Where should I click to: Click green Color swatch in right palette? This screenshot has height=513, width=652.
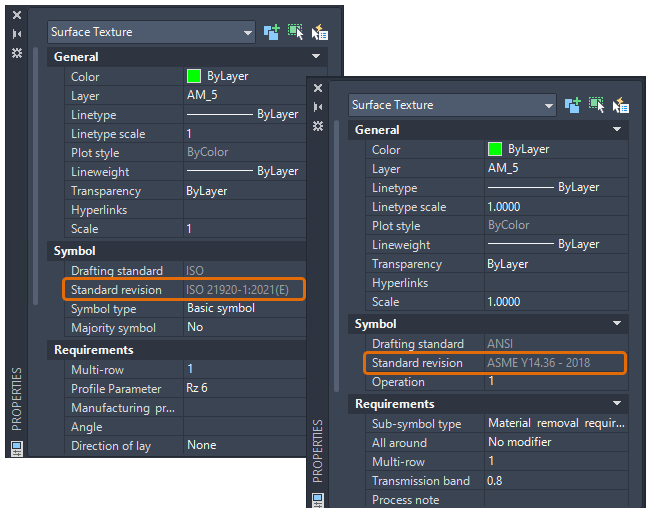[495, 149]
